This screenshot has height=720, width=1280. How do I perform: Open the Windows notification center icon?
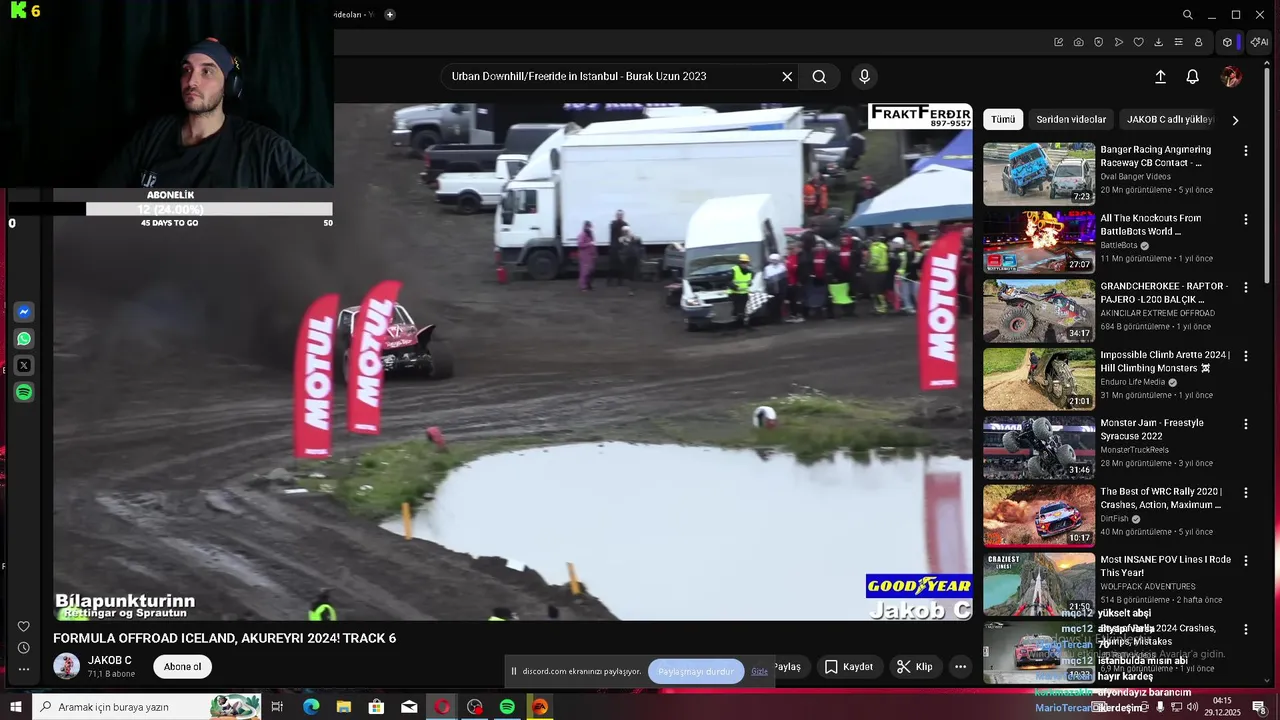click(x=1258, y=707)
